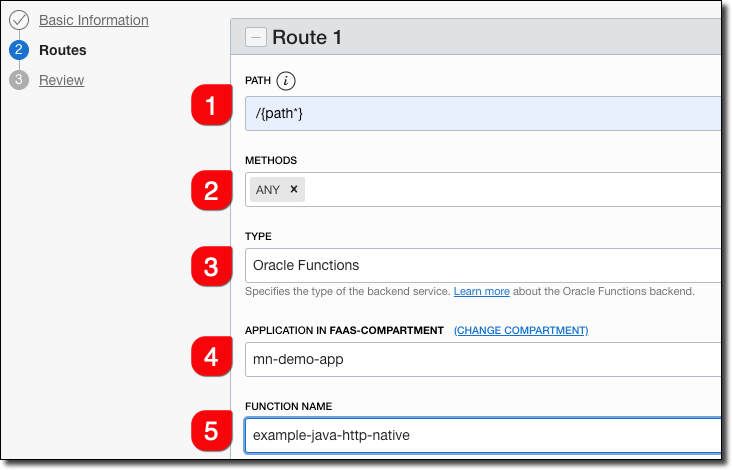Select the Function Name field
732x470 pixels.
pos(480,435)
